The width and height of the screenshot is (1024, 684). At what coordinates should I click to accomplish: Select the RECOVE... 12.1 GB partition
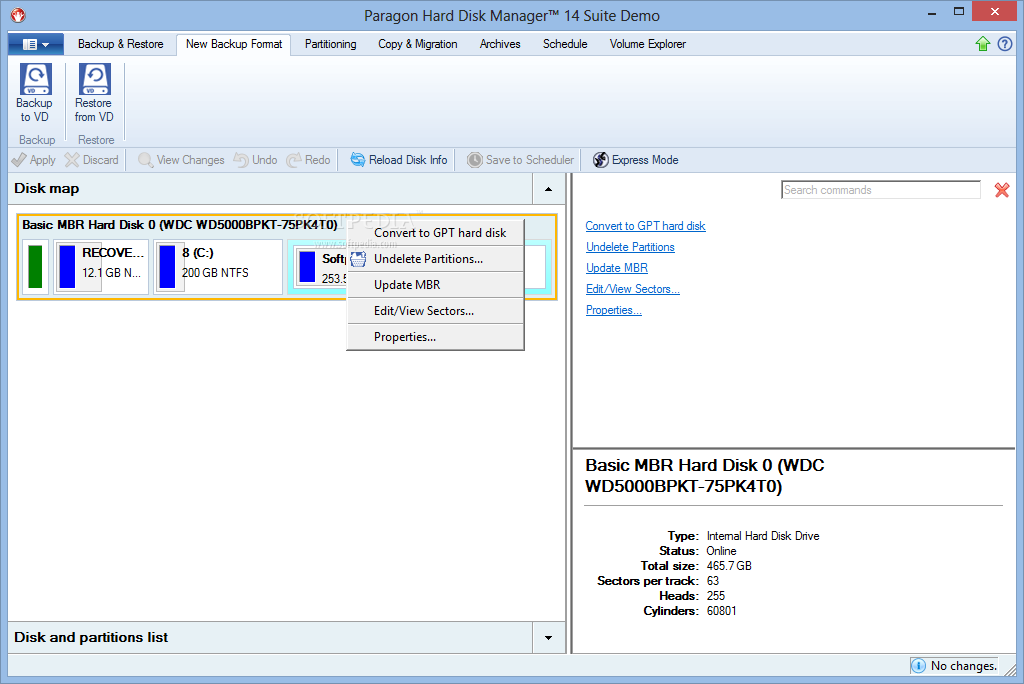tap(101, 267)
